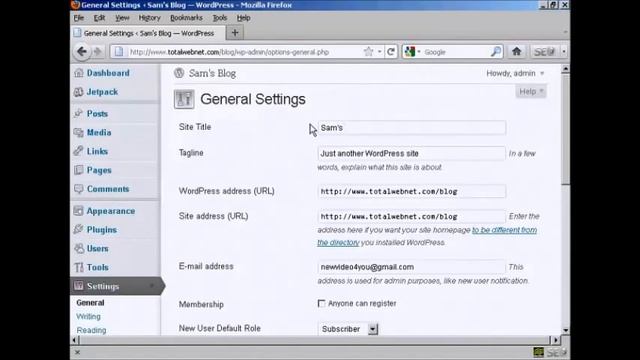Image resolution: width=640 pixels, height=360 pixels.
Task: Open the View menu
Action: 122,18
